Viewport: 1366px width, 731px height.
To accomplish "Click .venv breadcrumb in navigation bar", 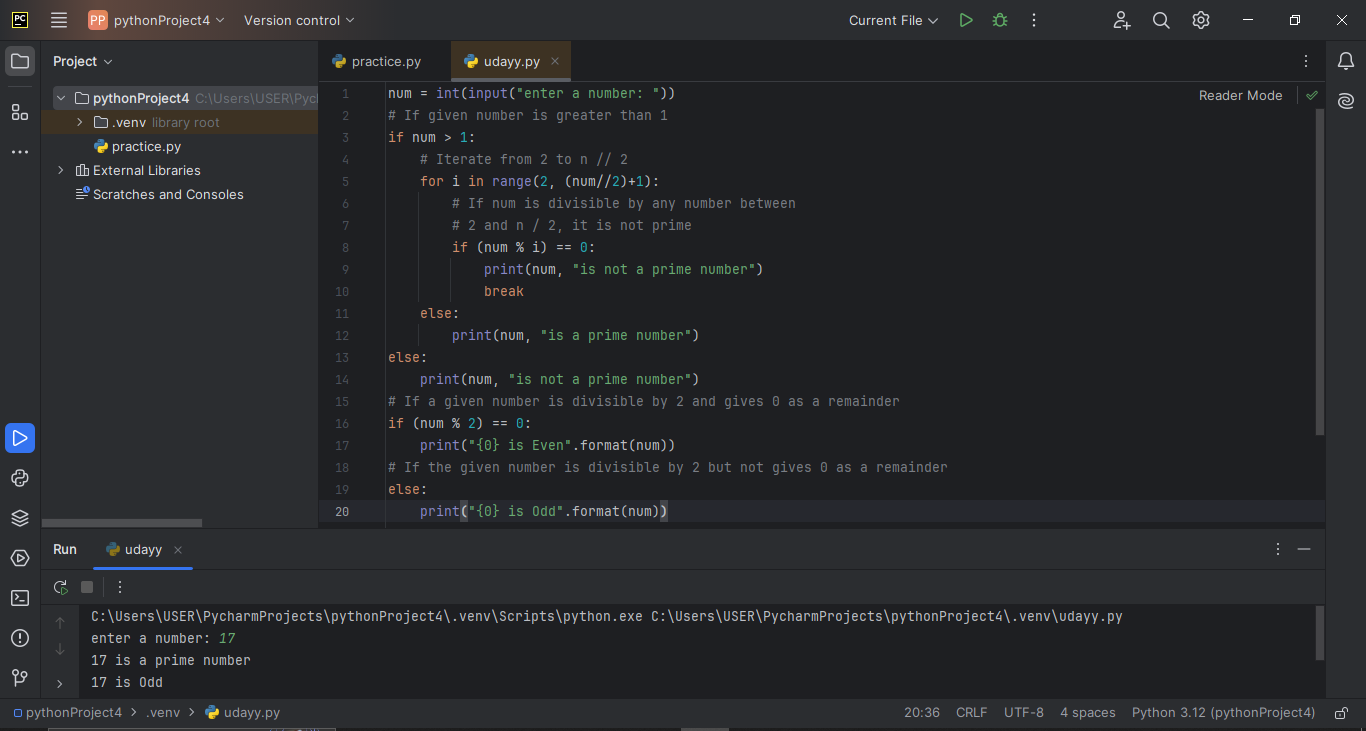I will click(x=163, y=713).
